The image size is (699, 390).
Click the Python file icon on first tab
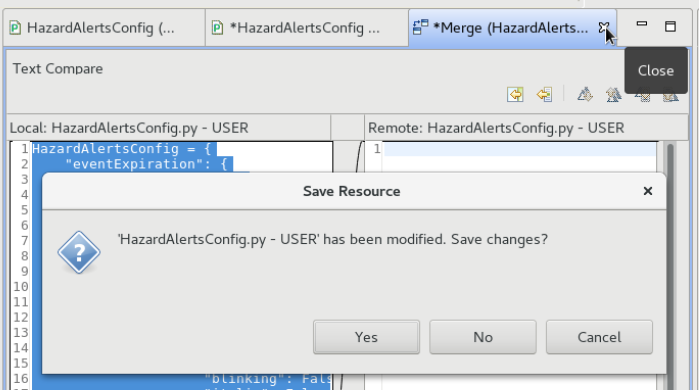click(x=15, y=28)
